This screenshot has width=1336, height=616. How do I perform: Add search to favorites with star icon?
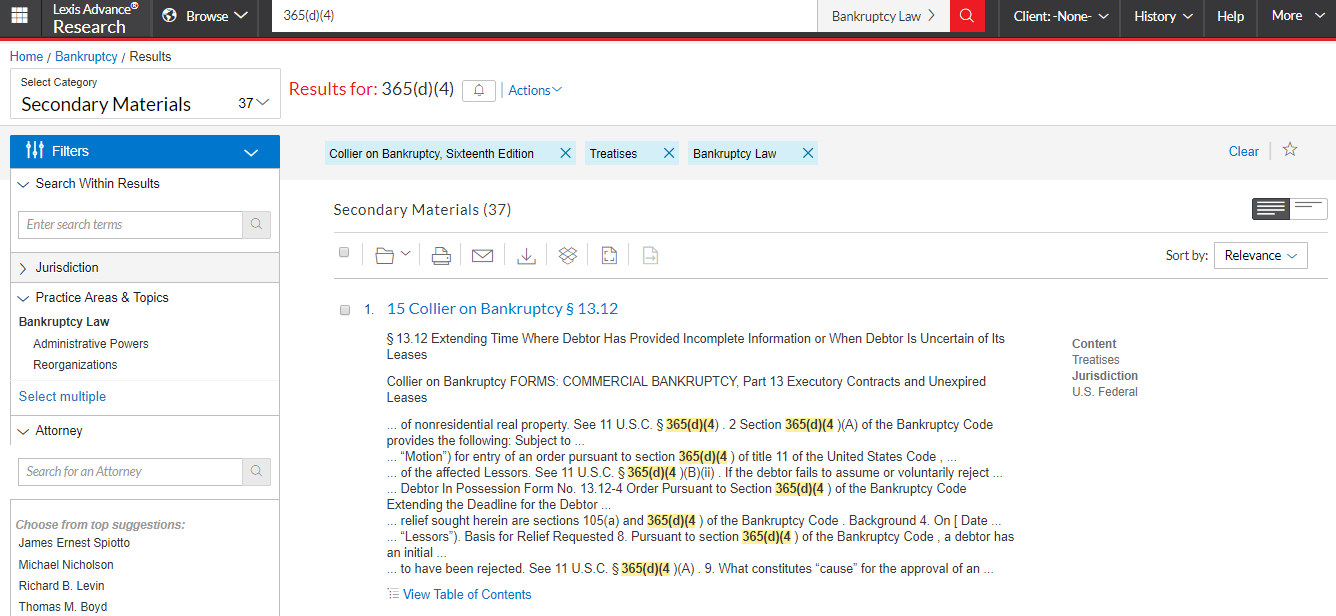(1290, 150)
